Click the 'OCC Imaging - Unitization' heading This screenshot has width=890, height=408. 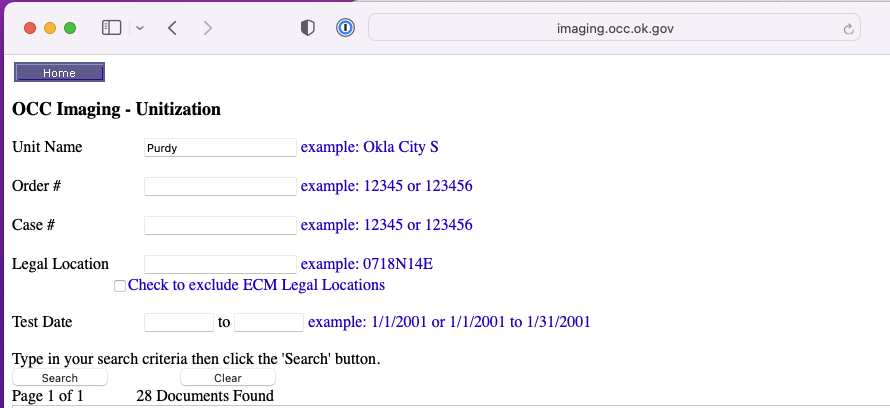(116, 109)
